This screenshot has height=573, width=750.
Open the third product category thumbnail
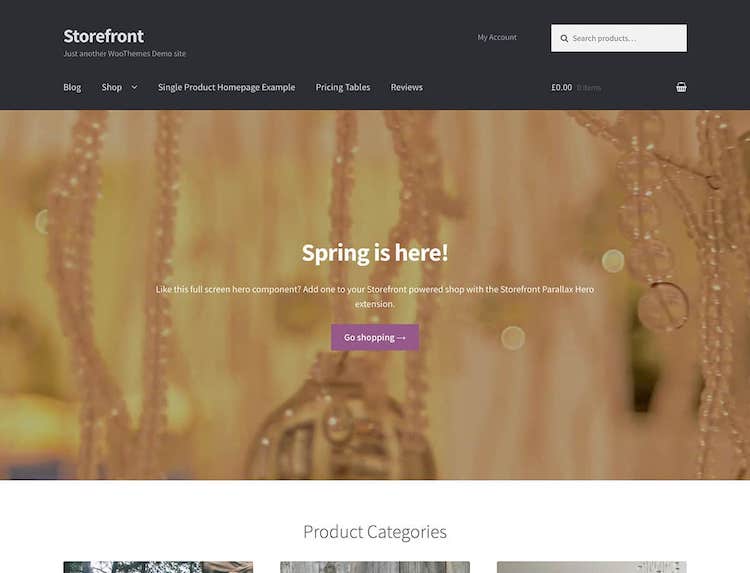[592, 567]
